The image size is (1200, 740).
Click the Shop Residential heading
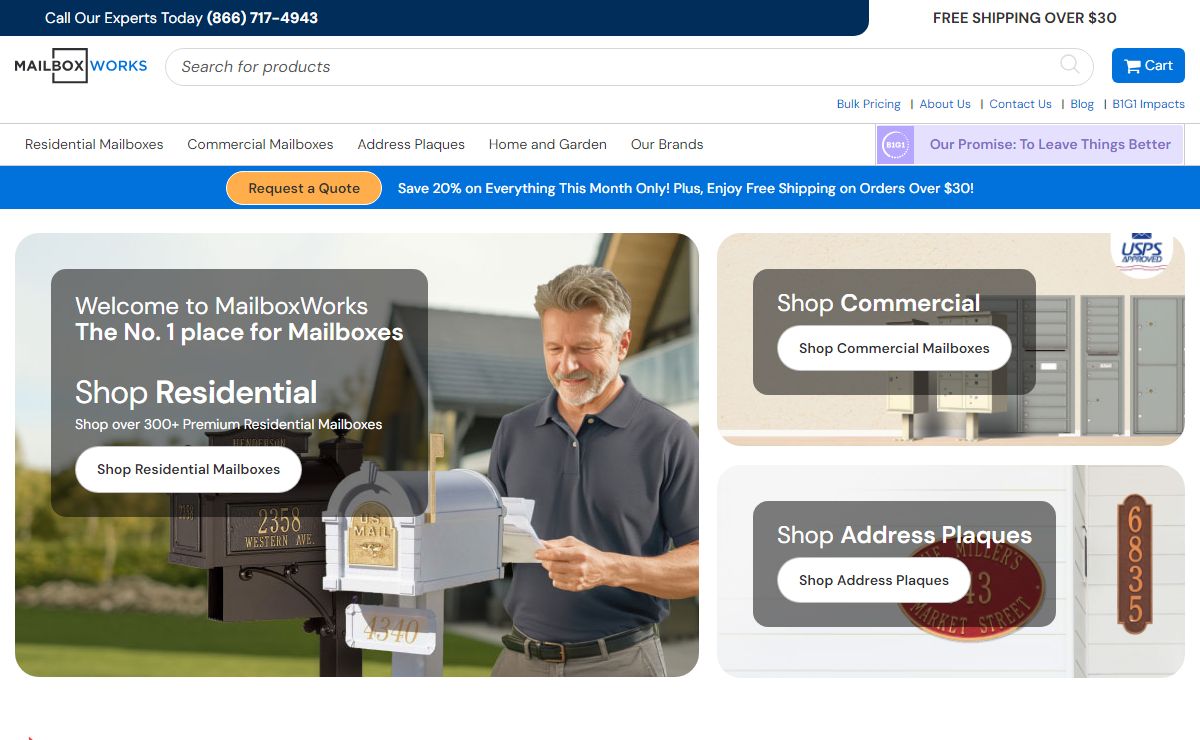point(196,392)
